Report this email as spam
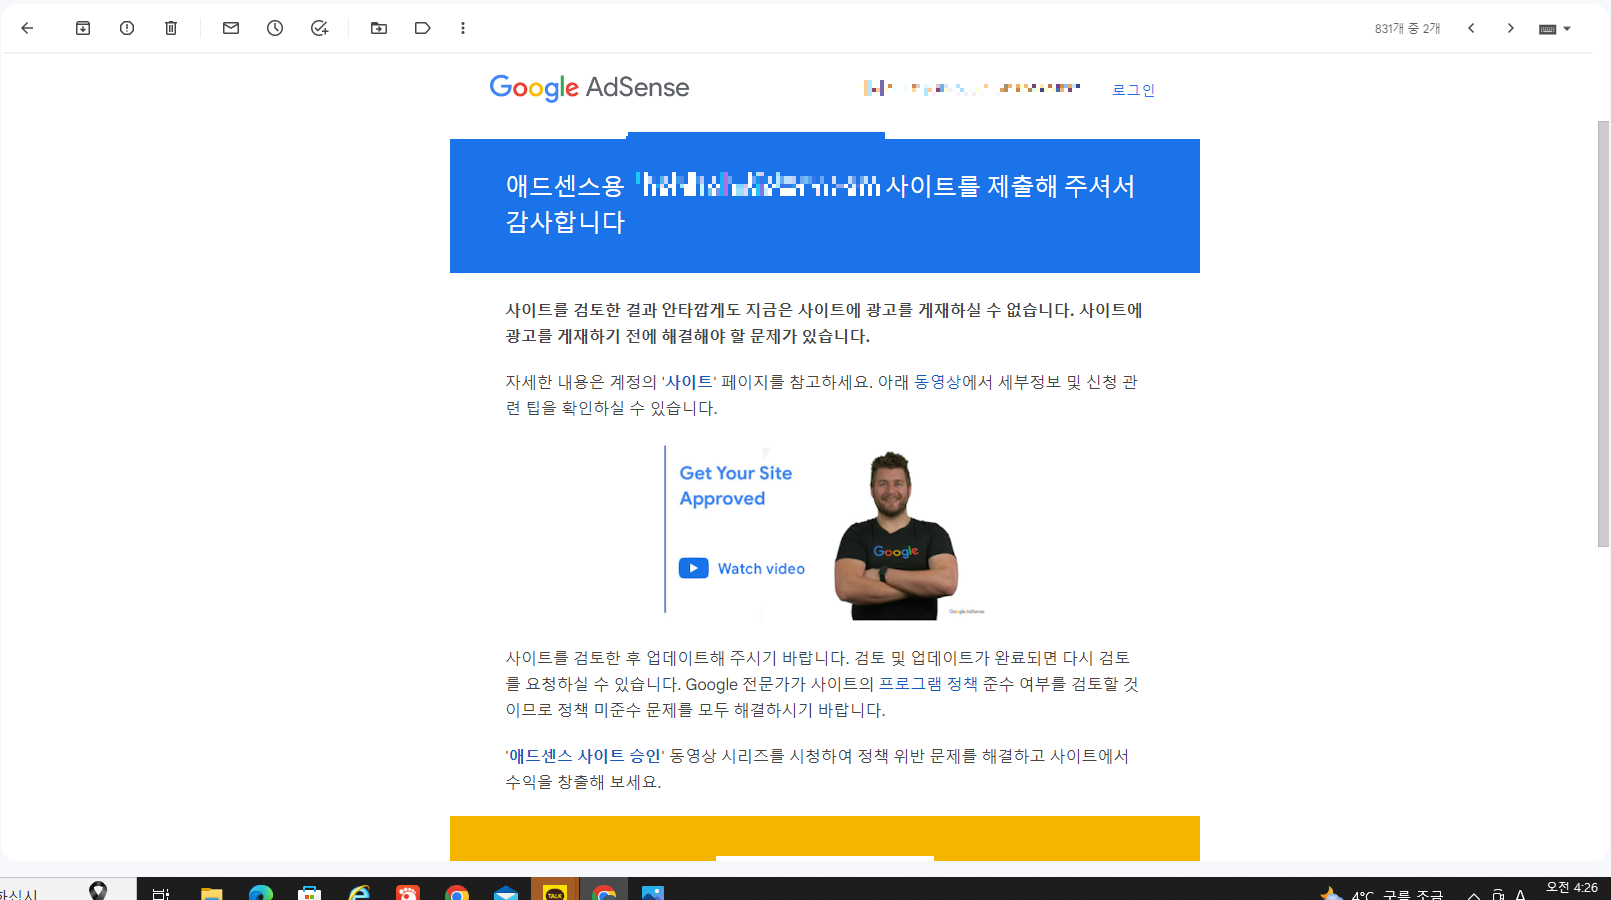Viewport: 1611px width, 900px height. (127, 28)
